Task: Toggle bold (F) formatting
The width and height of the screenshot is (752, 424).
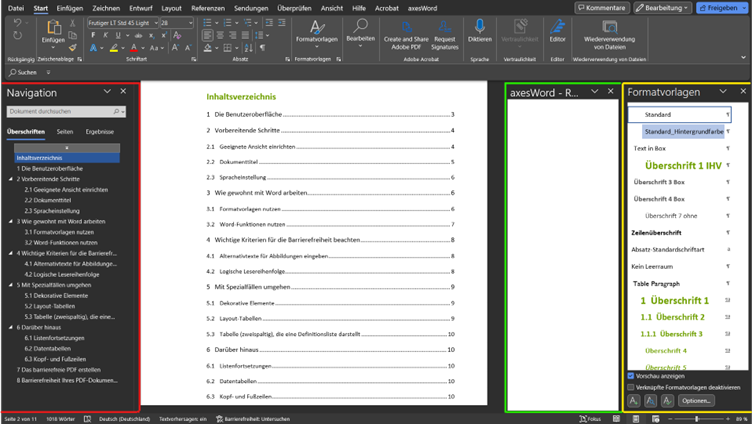Action: [x=93, y=35]
